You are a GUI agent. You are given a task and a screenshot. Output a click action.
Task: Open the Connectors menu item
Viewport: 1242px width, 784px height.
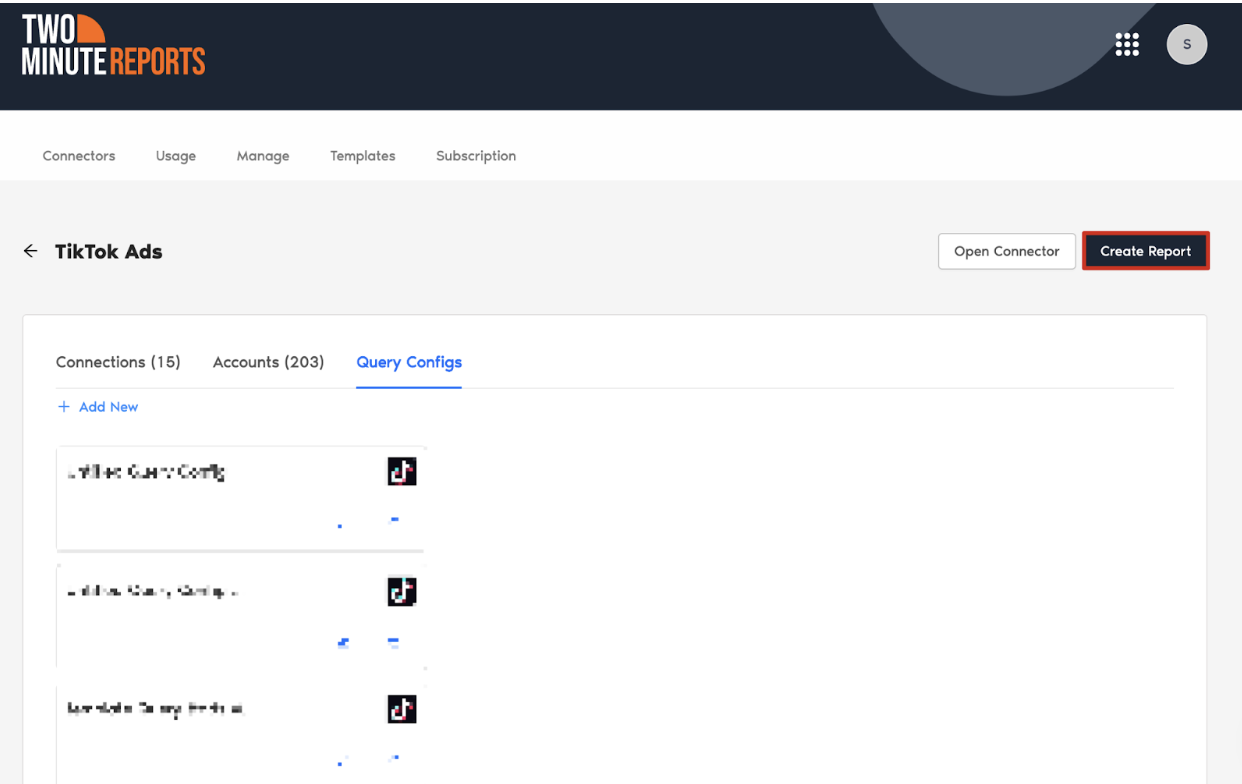pos(79,156)
